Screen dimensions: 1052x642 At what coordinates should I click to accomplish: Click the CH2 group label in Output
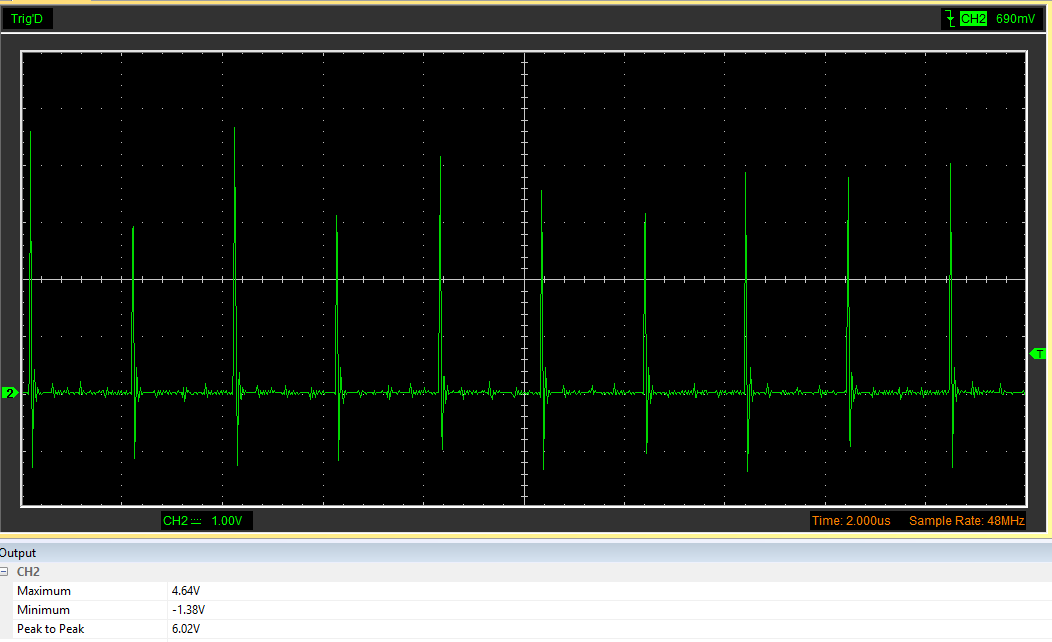point(28,572)
